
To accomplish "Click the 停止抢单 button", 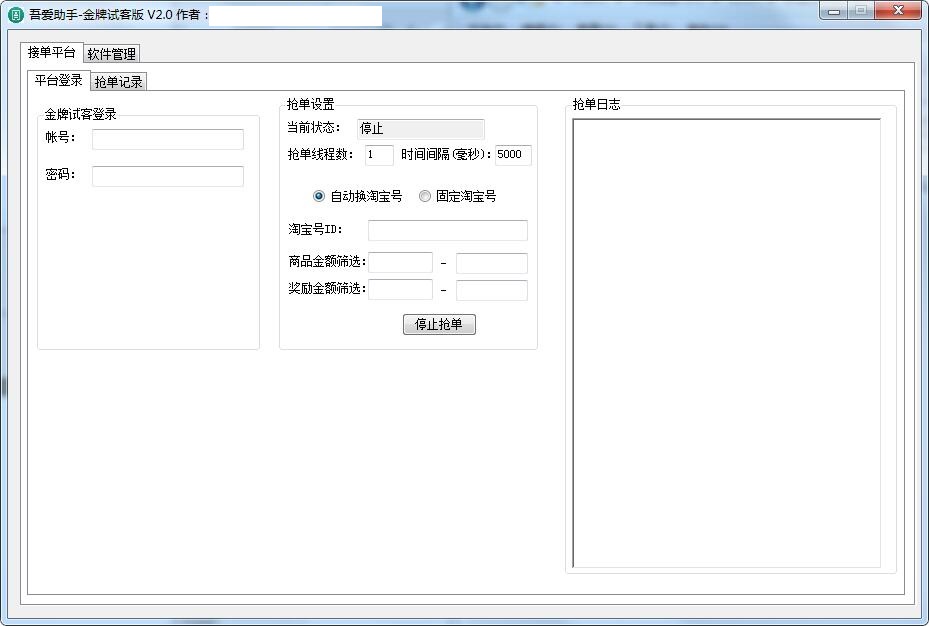I will click(x=439, y=324).
